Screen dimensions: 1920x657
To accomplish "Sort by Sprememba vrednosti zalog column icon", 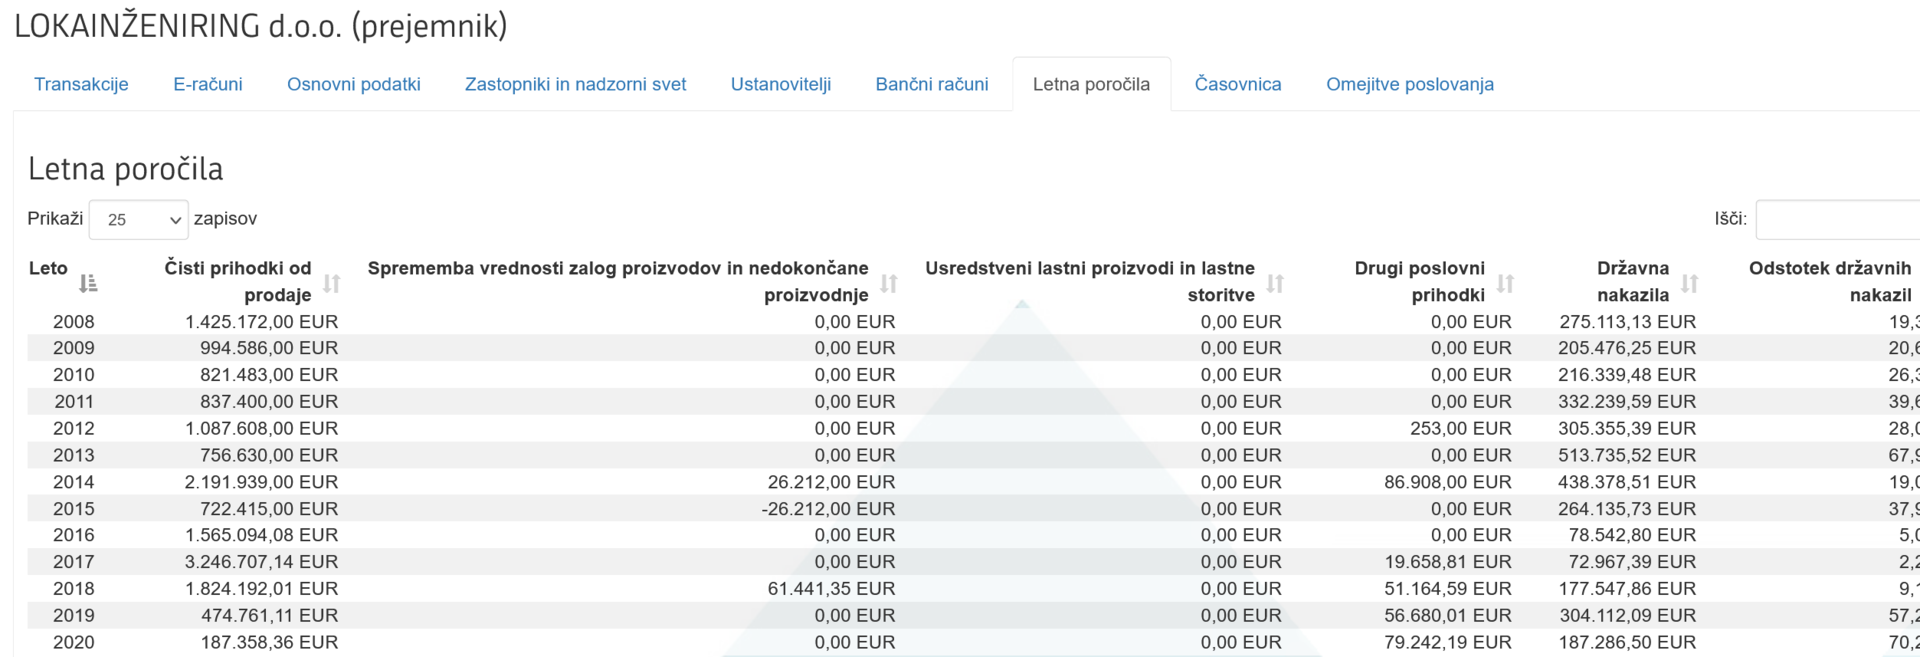I will tap(888, 284).
